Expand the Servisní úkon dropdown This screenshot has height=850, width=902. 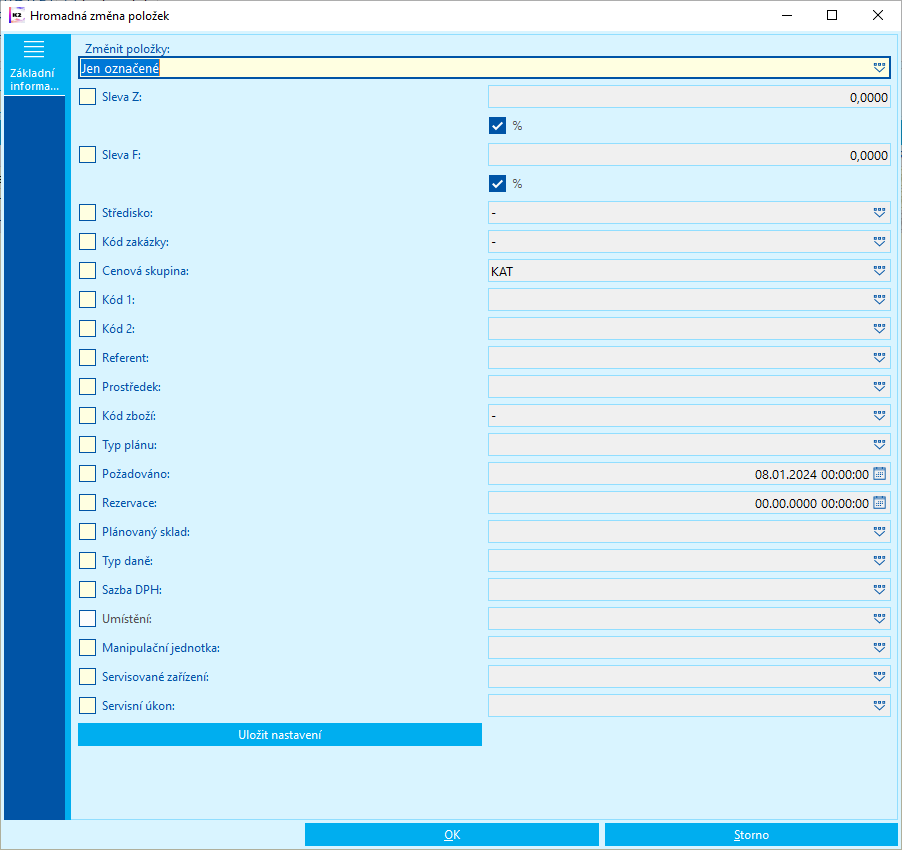point(879,706)
